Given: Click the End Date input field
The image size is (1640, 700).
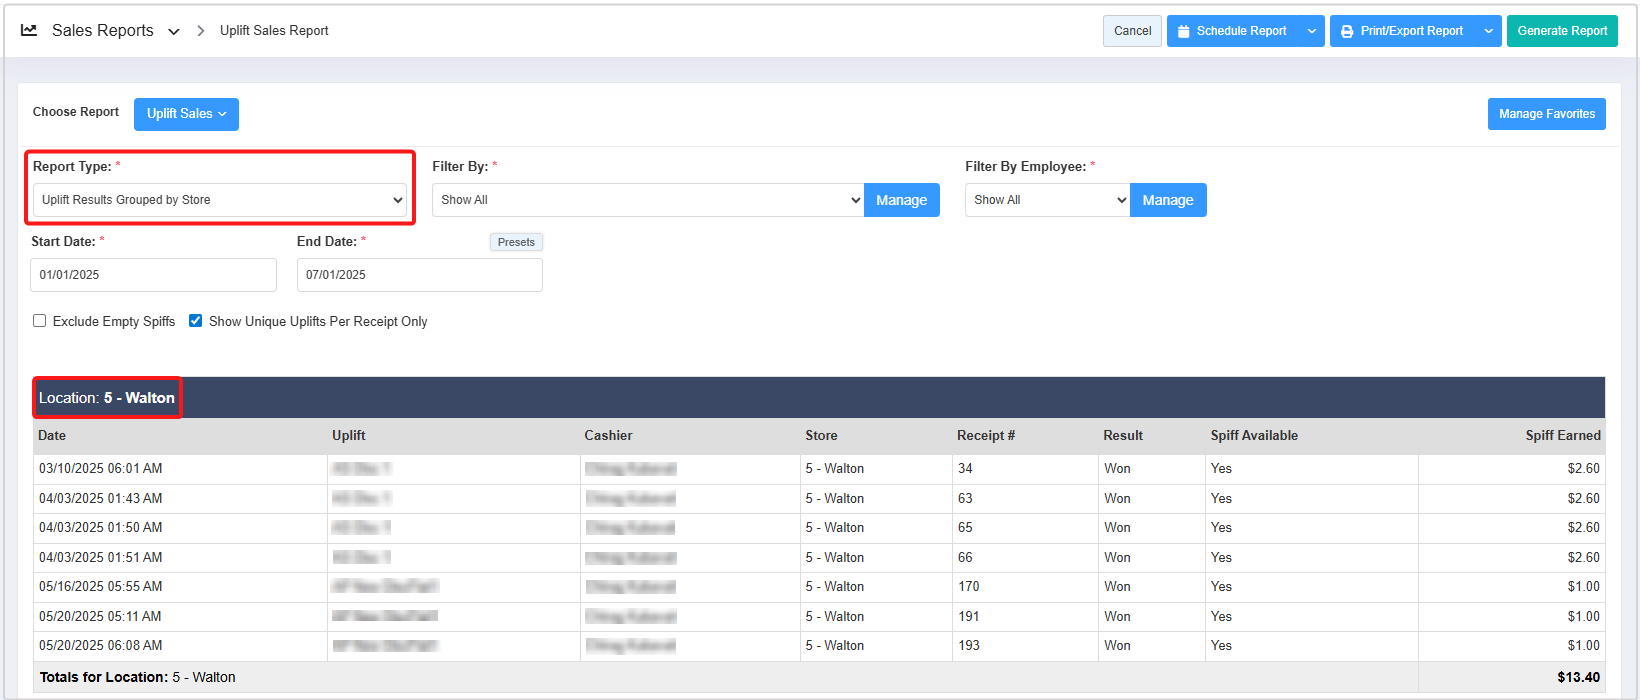Looking at the screenshot, I should click(419, 275).
